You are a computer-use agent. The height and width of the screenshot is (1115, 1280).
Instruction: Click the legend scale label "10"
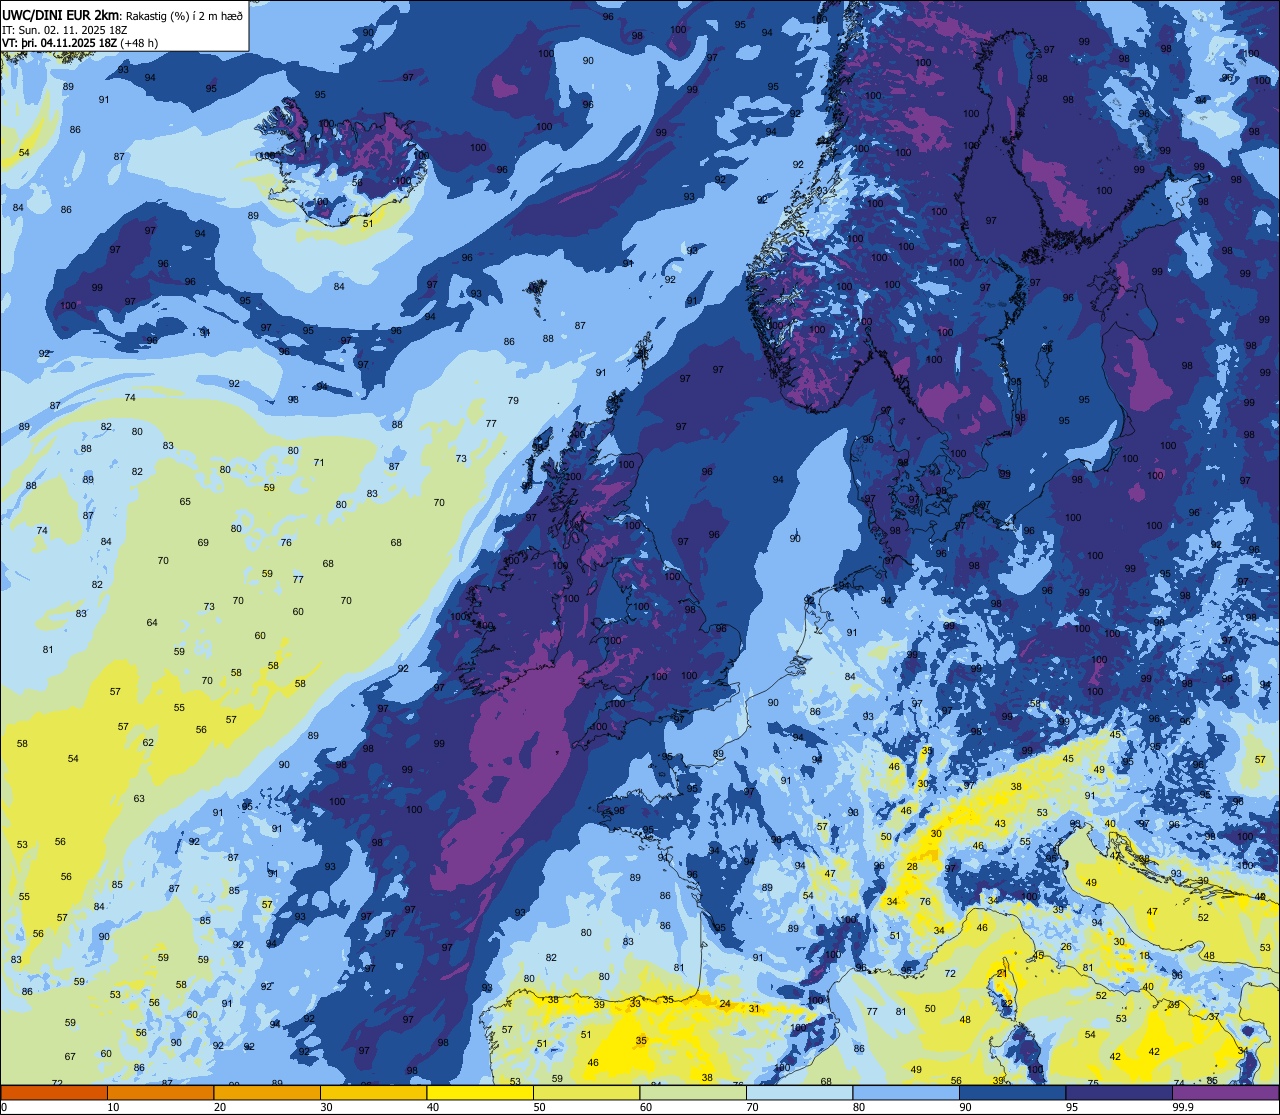114,1107
